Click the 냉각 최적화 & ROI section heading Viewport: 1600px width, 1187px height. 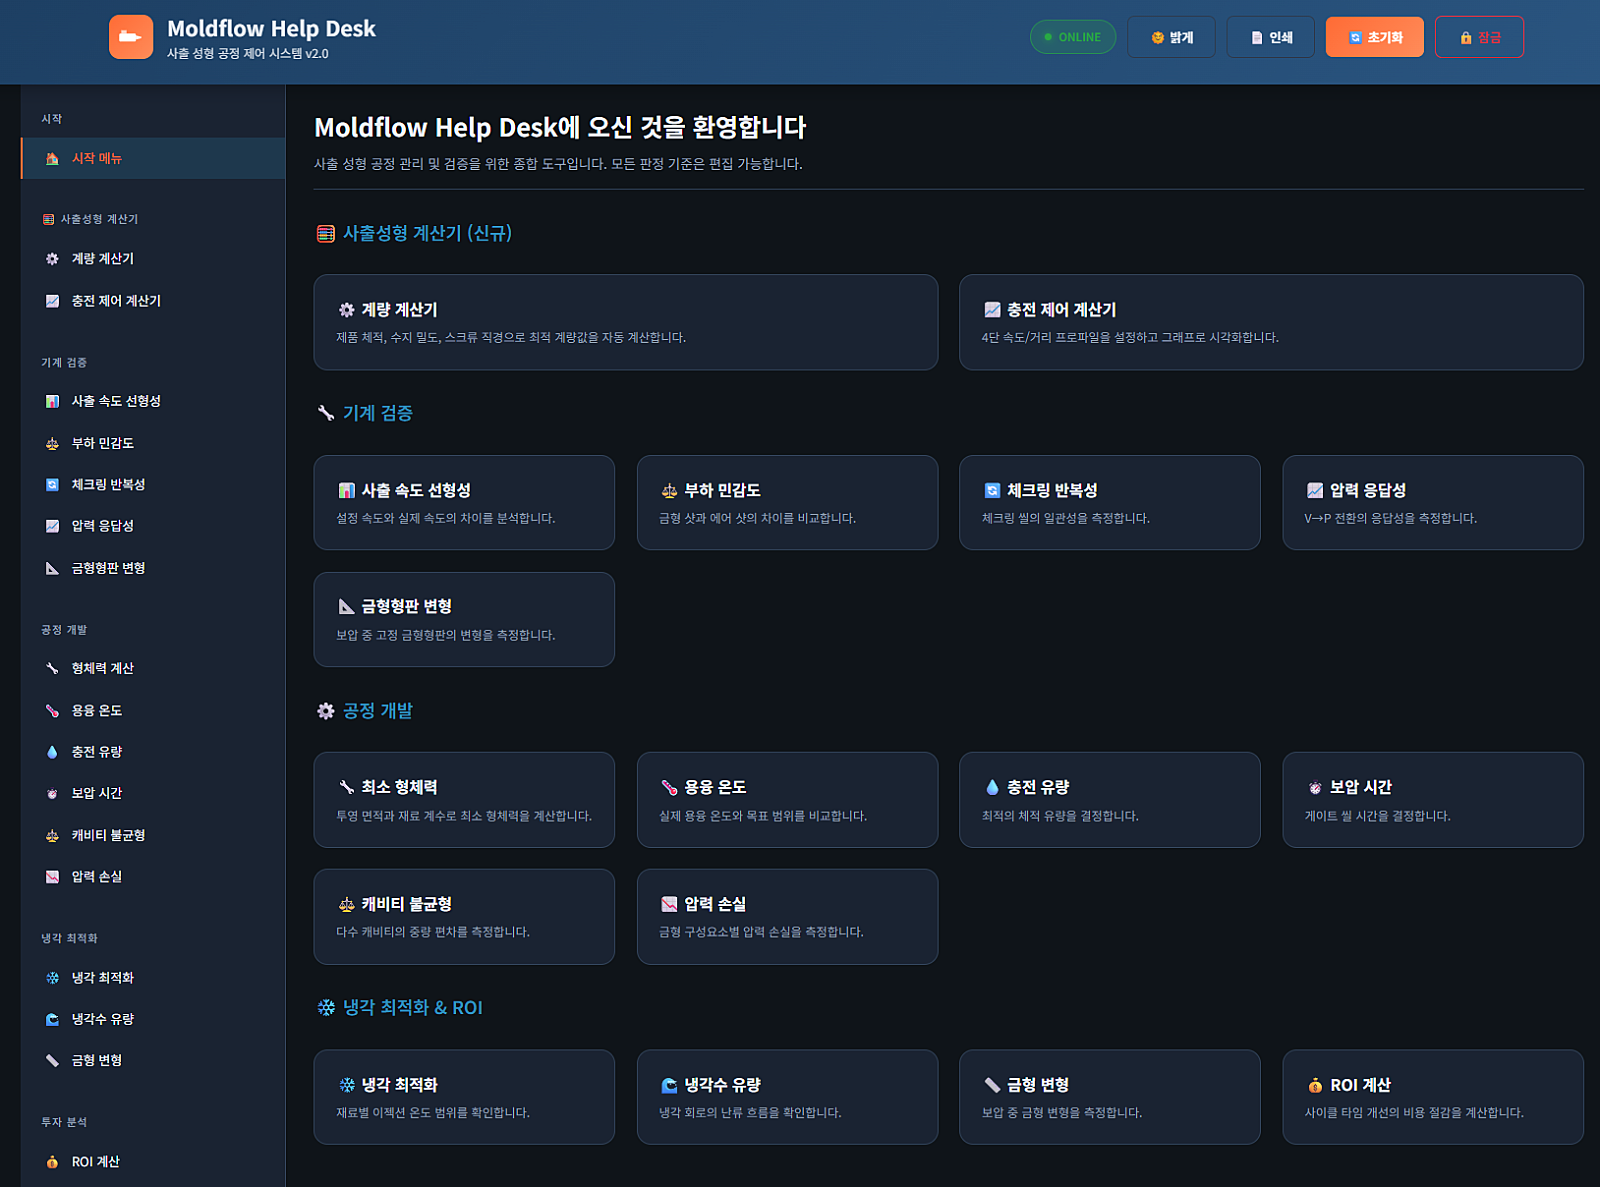coord(400,1007)
